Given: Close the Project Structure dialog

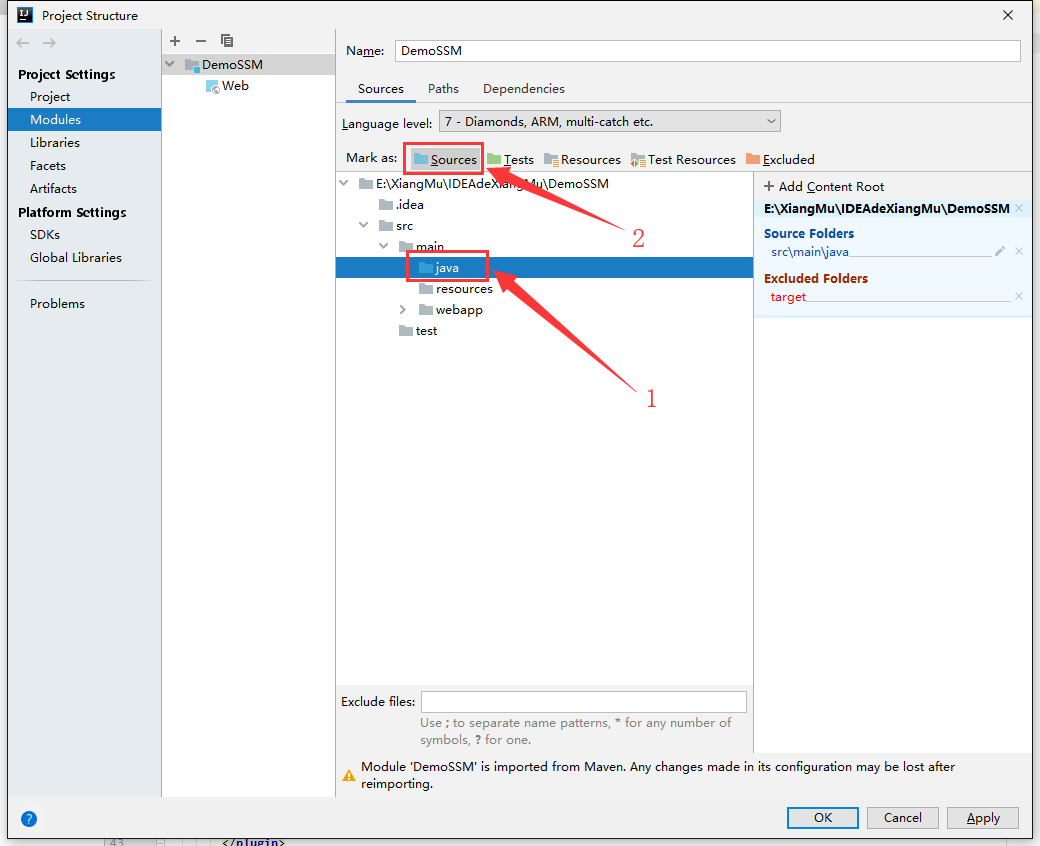Looking at the screenshot, I should tap(1008, 15).
